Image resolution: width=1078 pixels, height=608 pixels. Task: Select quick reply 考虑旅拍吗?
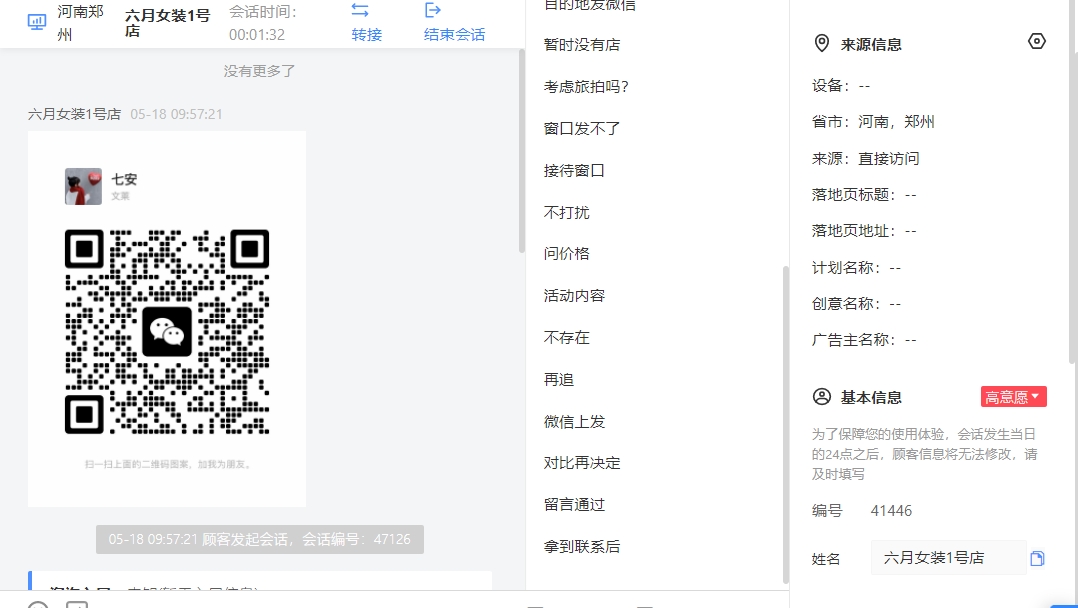[586, 87]
